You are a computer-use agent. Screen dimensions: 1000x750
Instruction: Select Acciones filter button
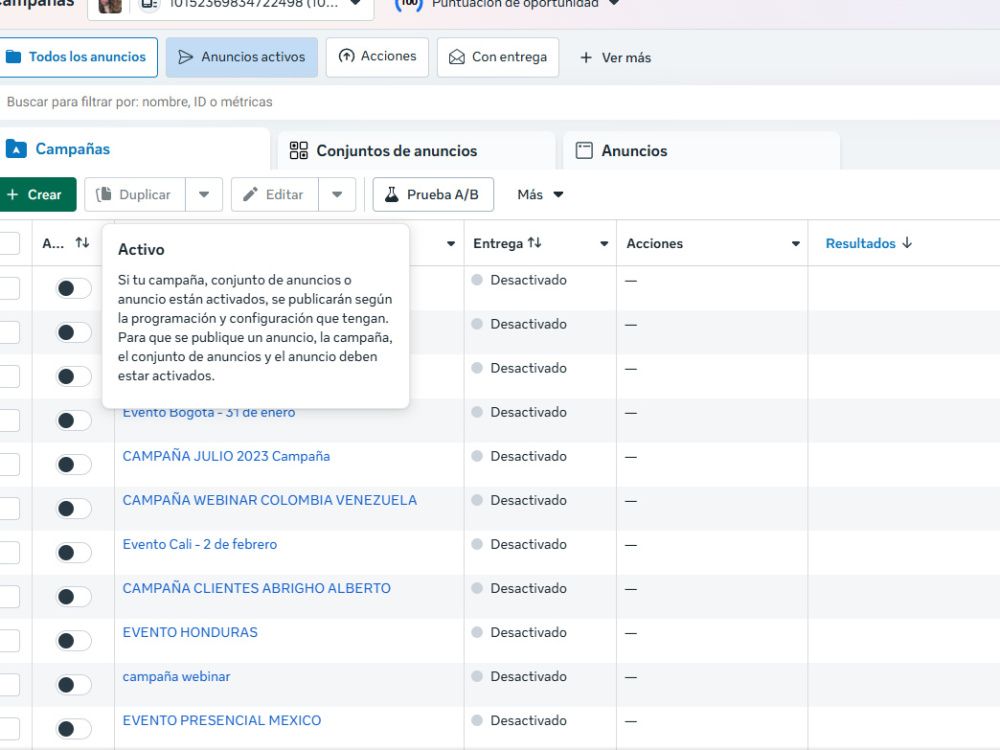pos(377,57)
